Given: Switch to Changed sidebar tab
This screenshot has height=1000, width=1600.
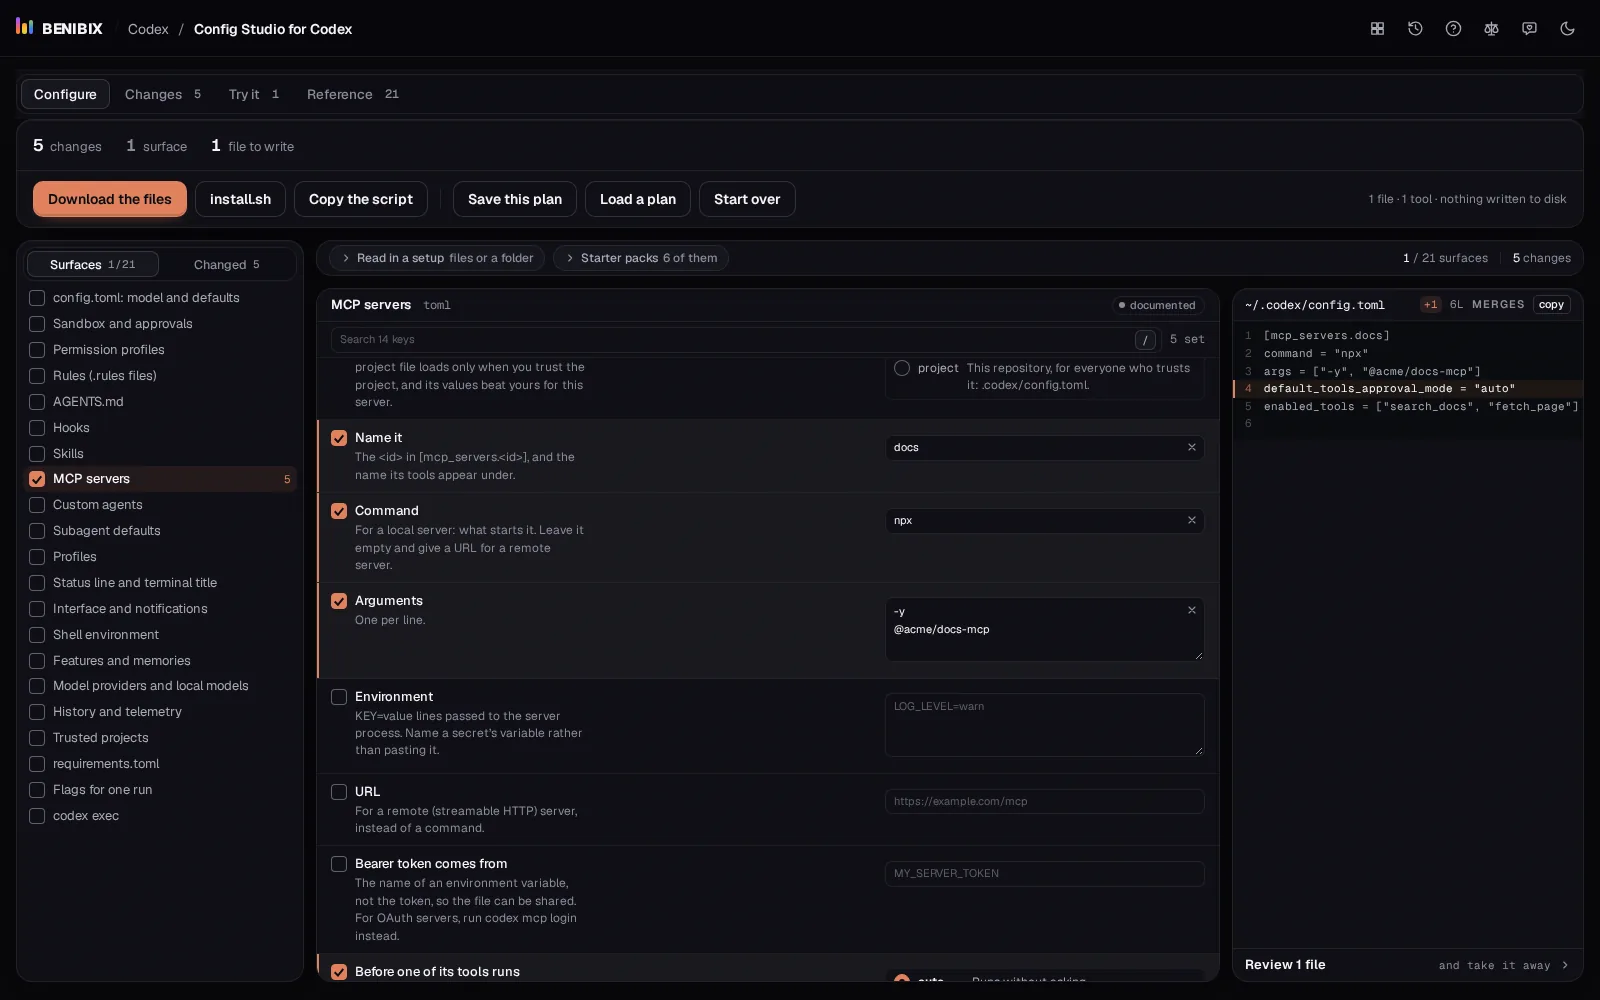Looking at the screenshot, I should click(227, 264).
